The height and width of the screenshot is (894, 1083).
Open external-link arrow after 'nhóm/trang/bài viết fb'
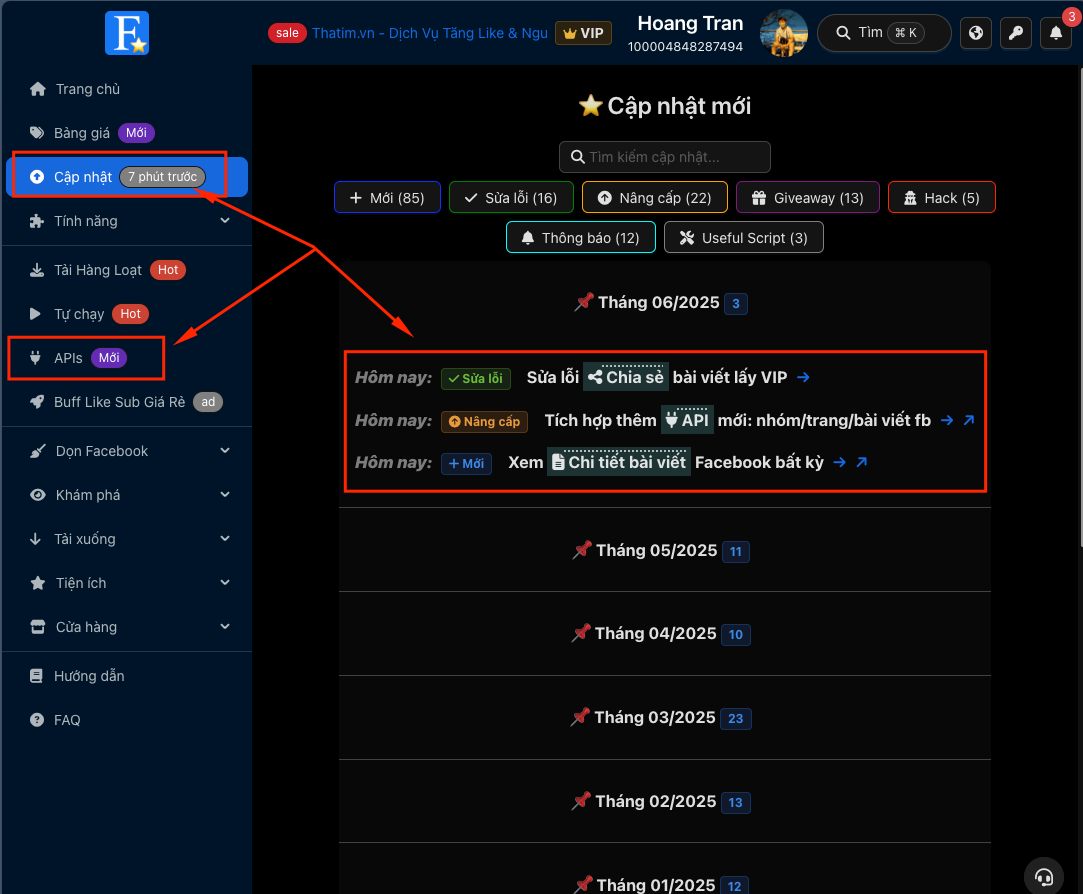969,420
